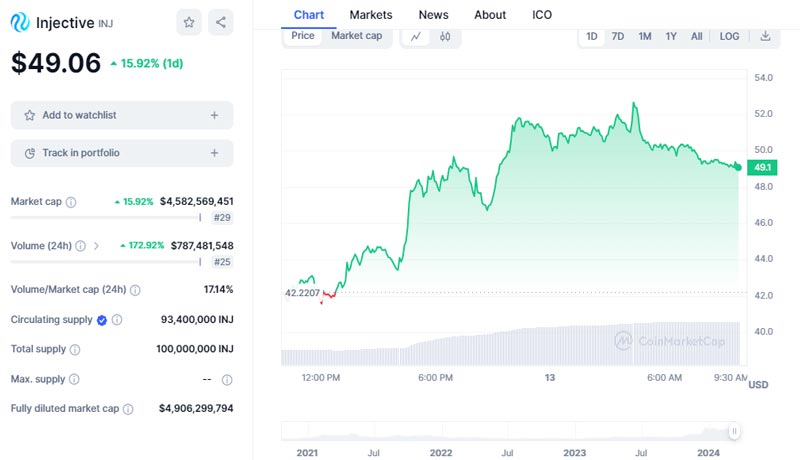
Task: Open Max. supply info icon
Action: pyautogui.click(x=74, y=379)
